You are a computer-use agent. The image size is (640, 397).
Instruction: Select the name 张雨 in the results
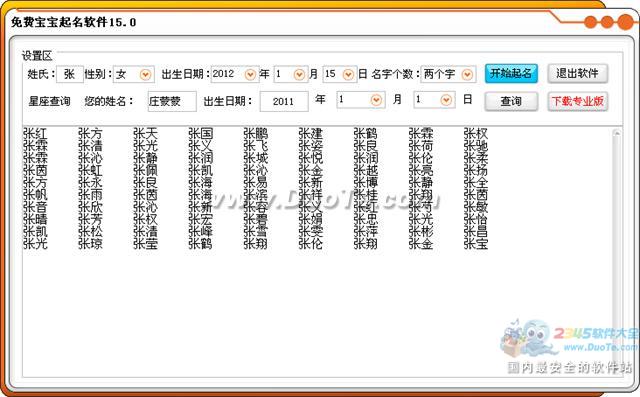coord(90,195)
